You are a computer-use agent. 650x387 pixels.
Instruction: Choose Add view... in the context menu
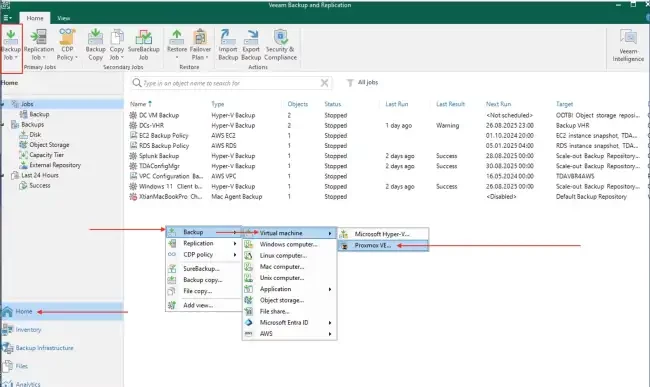pyautogui.click(x=203, y=305)
